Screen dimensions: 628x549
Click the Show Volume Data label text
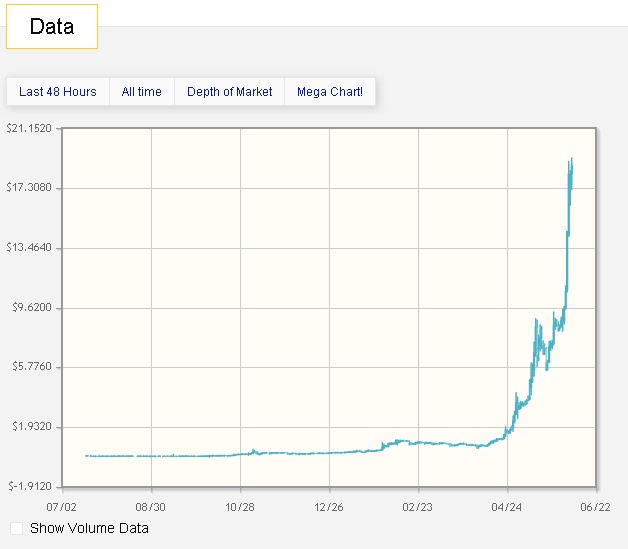point(89,528)
